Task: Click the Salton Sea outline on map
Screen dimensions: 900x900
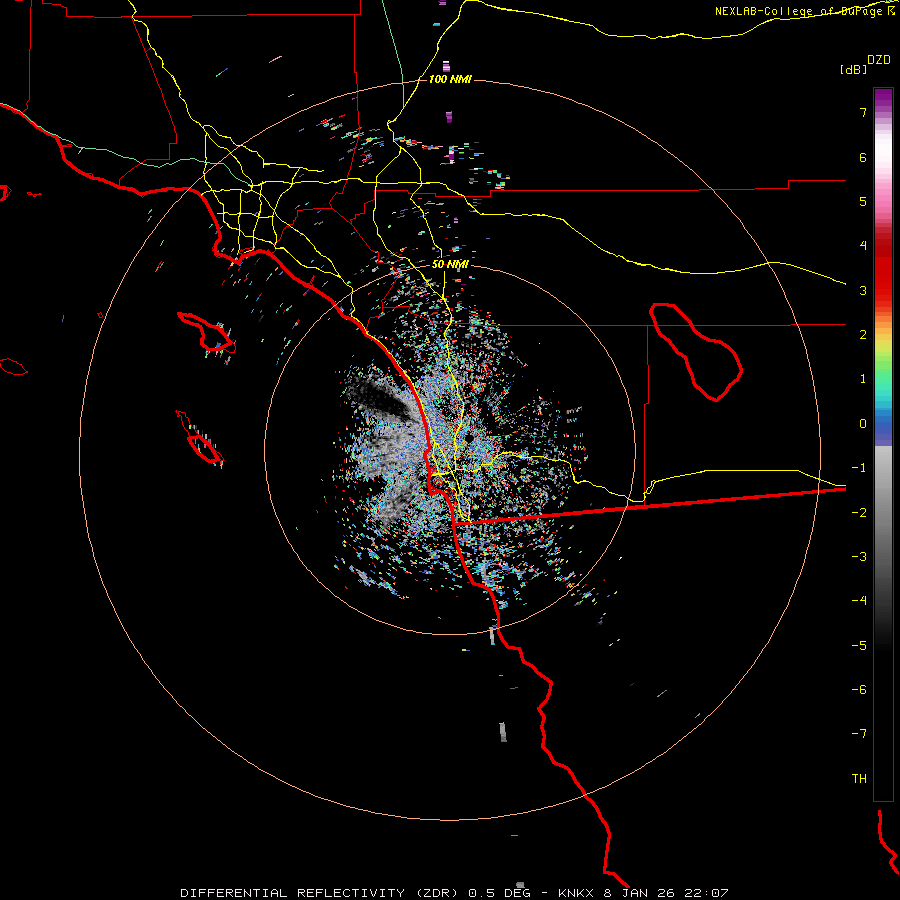Action: coord(696,351)
